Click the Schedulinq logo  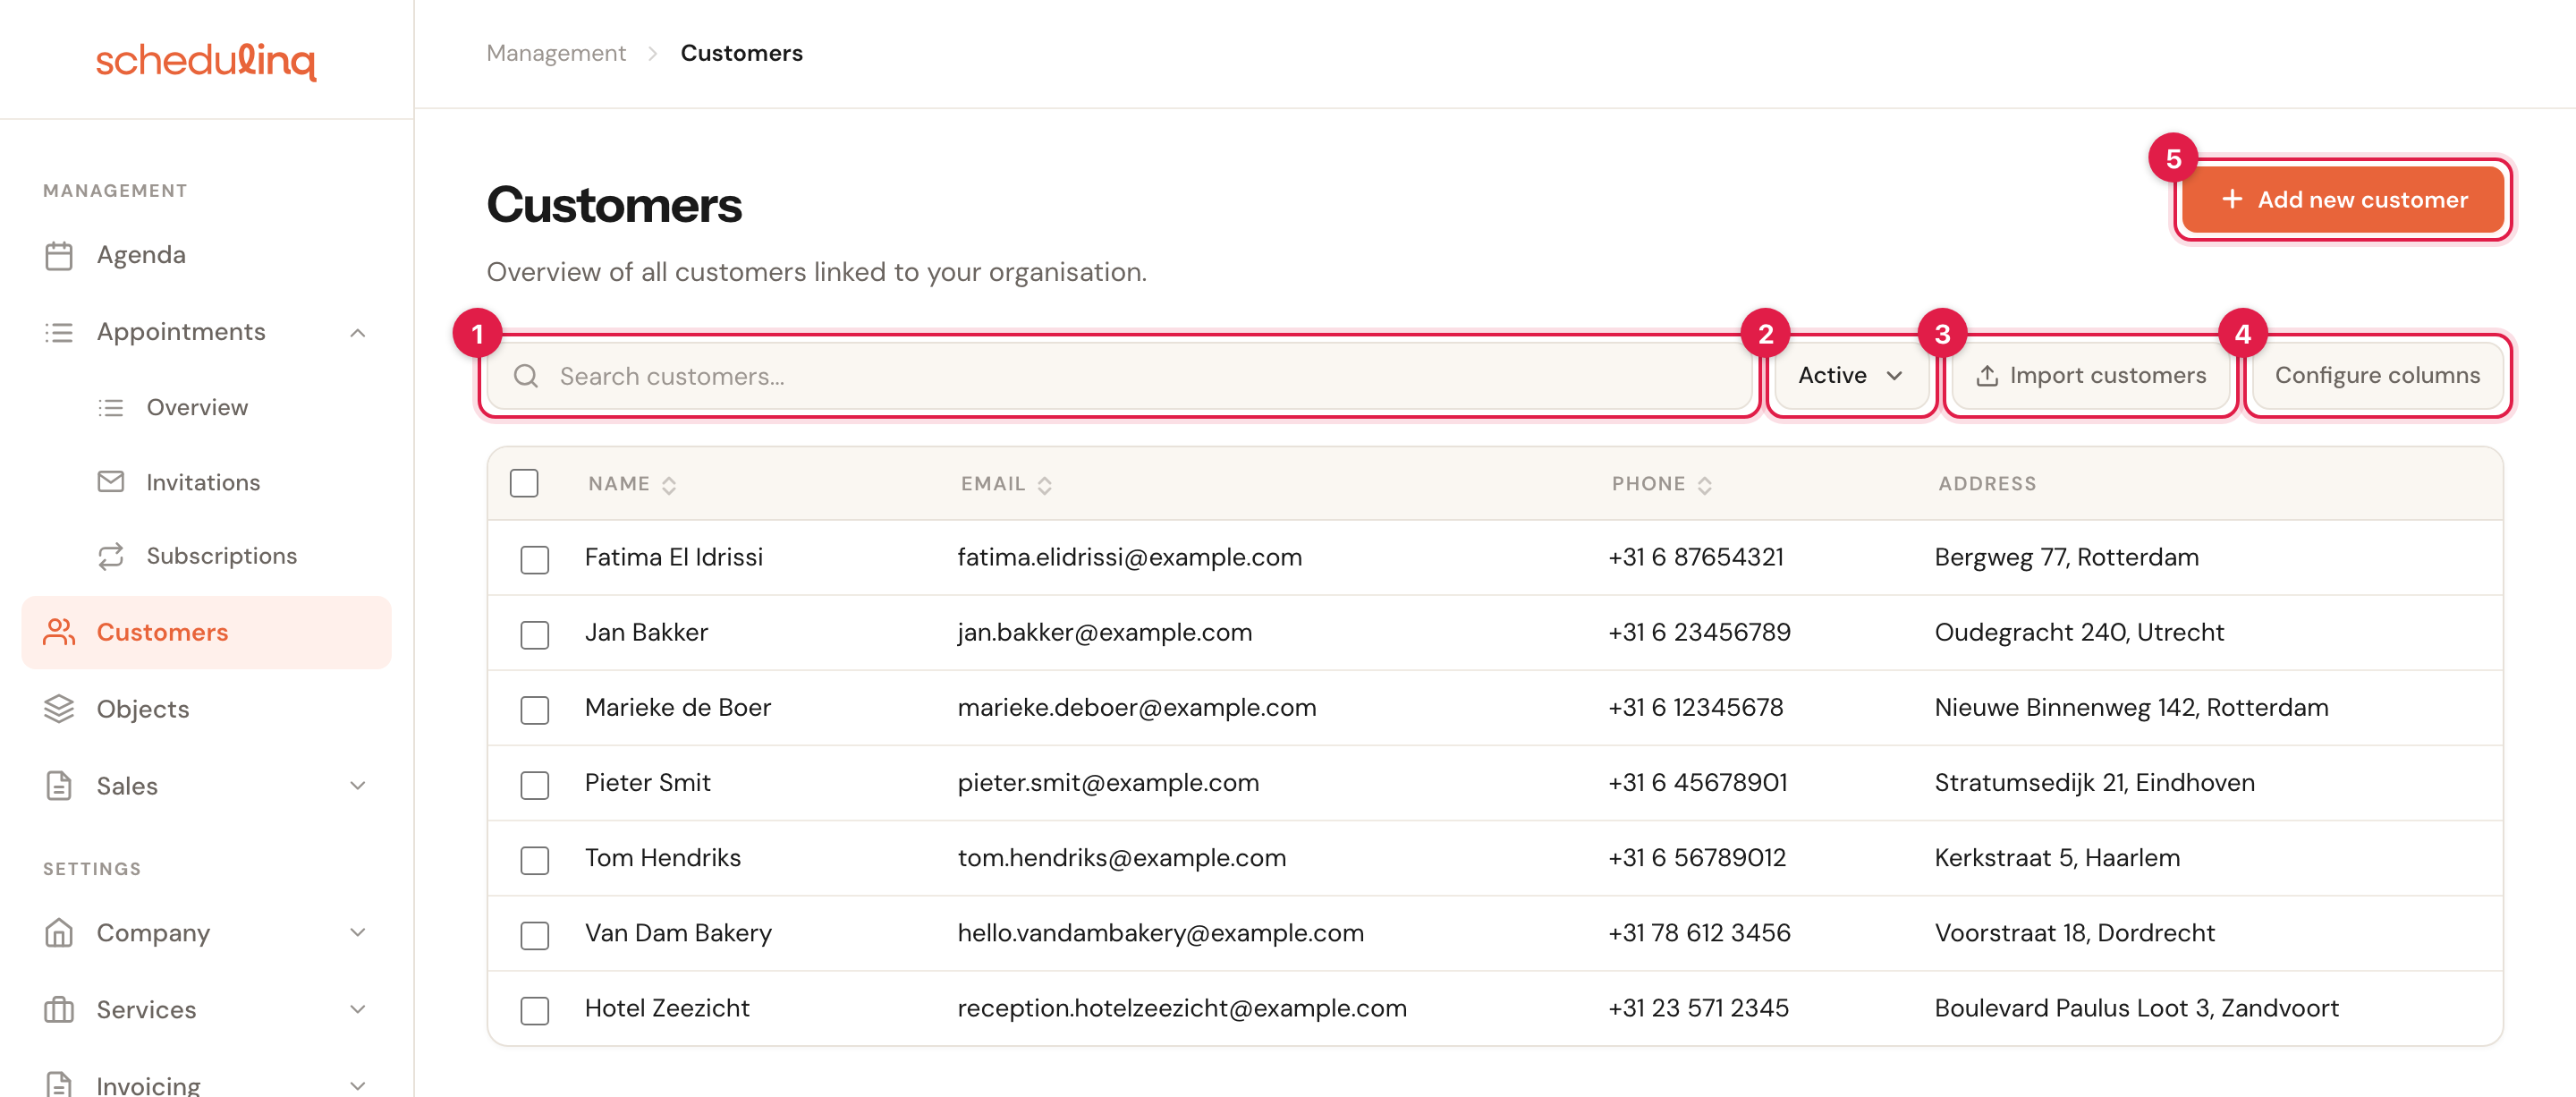(x=206, y=60)
